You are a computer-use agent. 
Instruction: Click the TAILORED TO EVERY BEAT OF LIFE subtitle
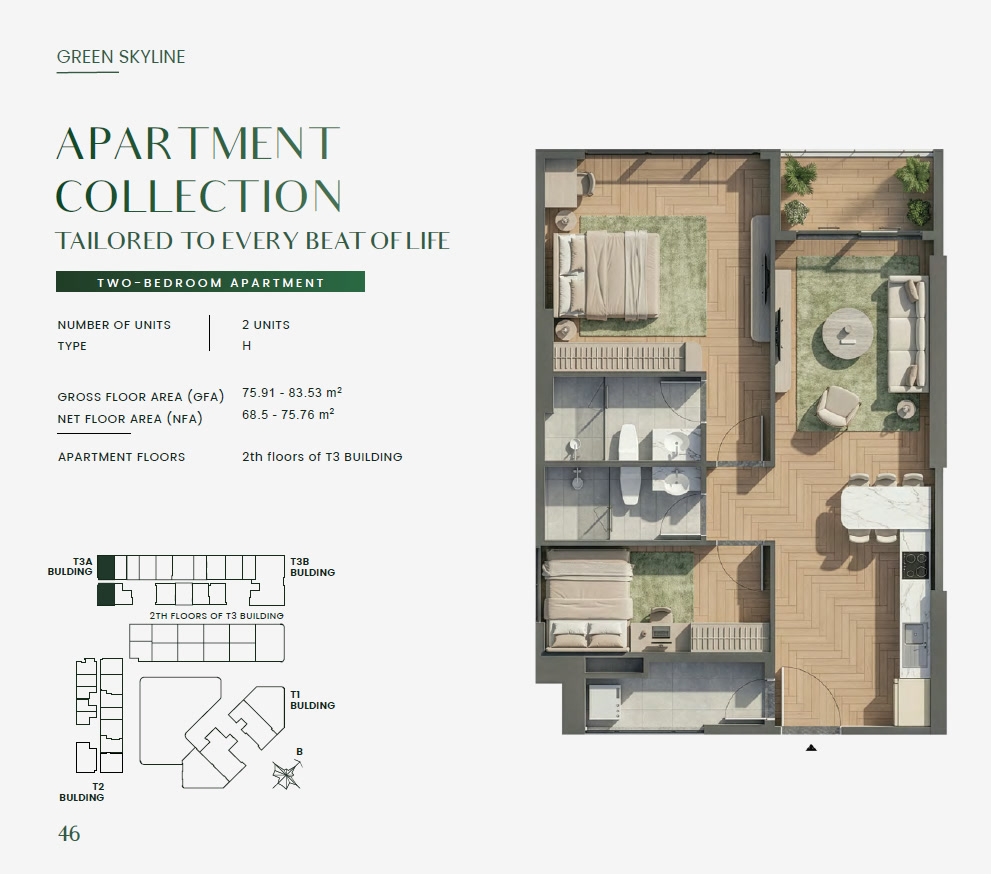coord(252,241)
